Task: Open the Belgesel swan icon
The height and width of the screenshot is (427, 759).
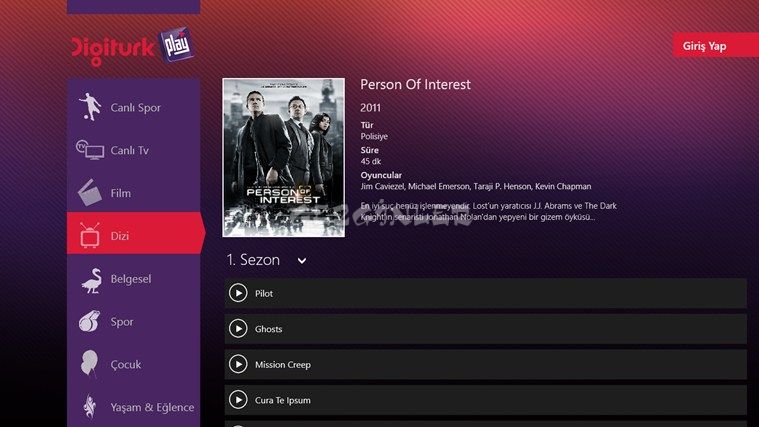Action: click(x=91, y=280)
